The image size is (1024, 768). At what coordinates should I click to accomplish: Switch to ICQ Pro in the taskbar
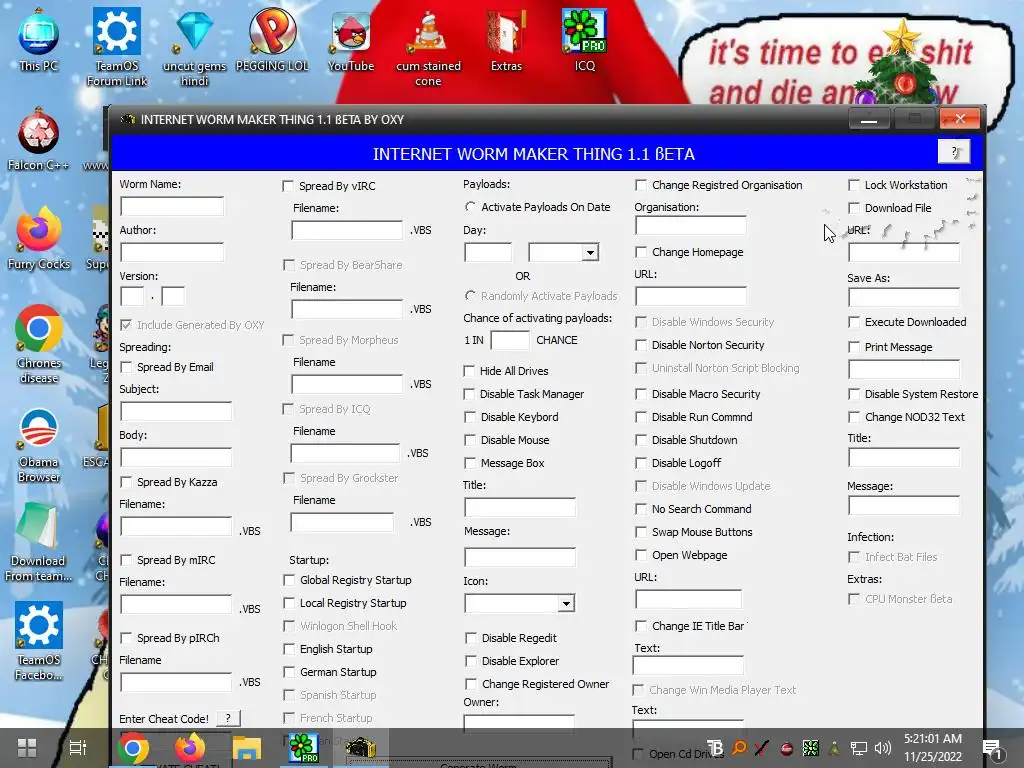[x=304, y=748]
